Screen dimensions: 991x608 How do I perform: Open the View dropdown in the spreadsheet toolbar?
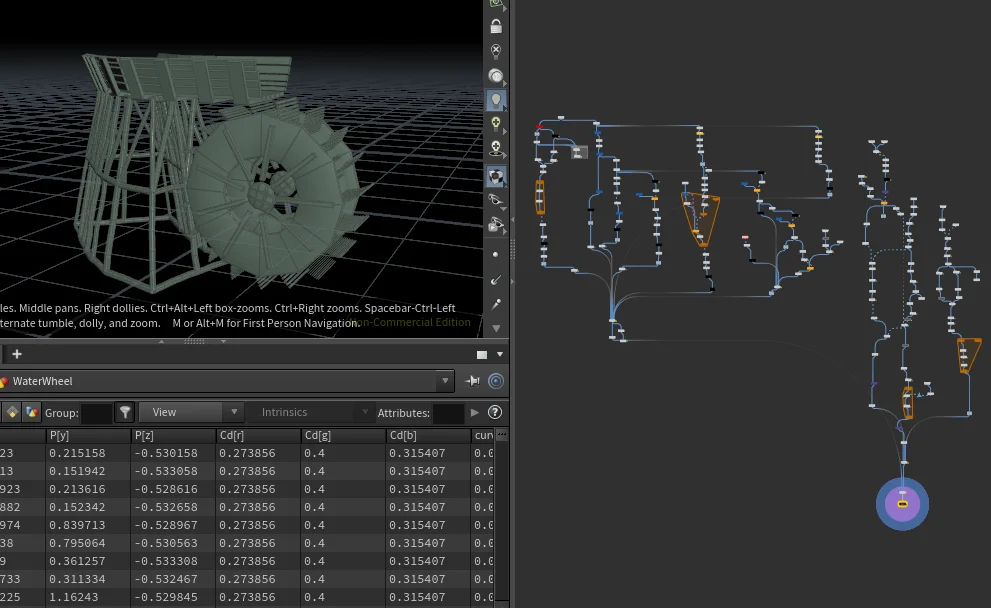(190, 411)
